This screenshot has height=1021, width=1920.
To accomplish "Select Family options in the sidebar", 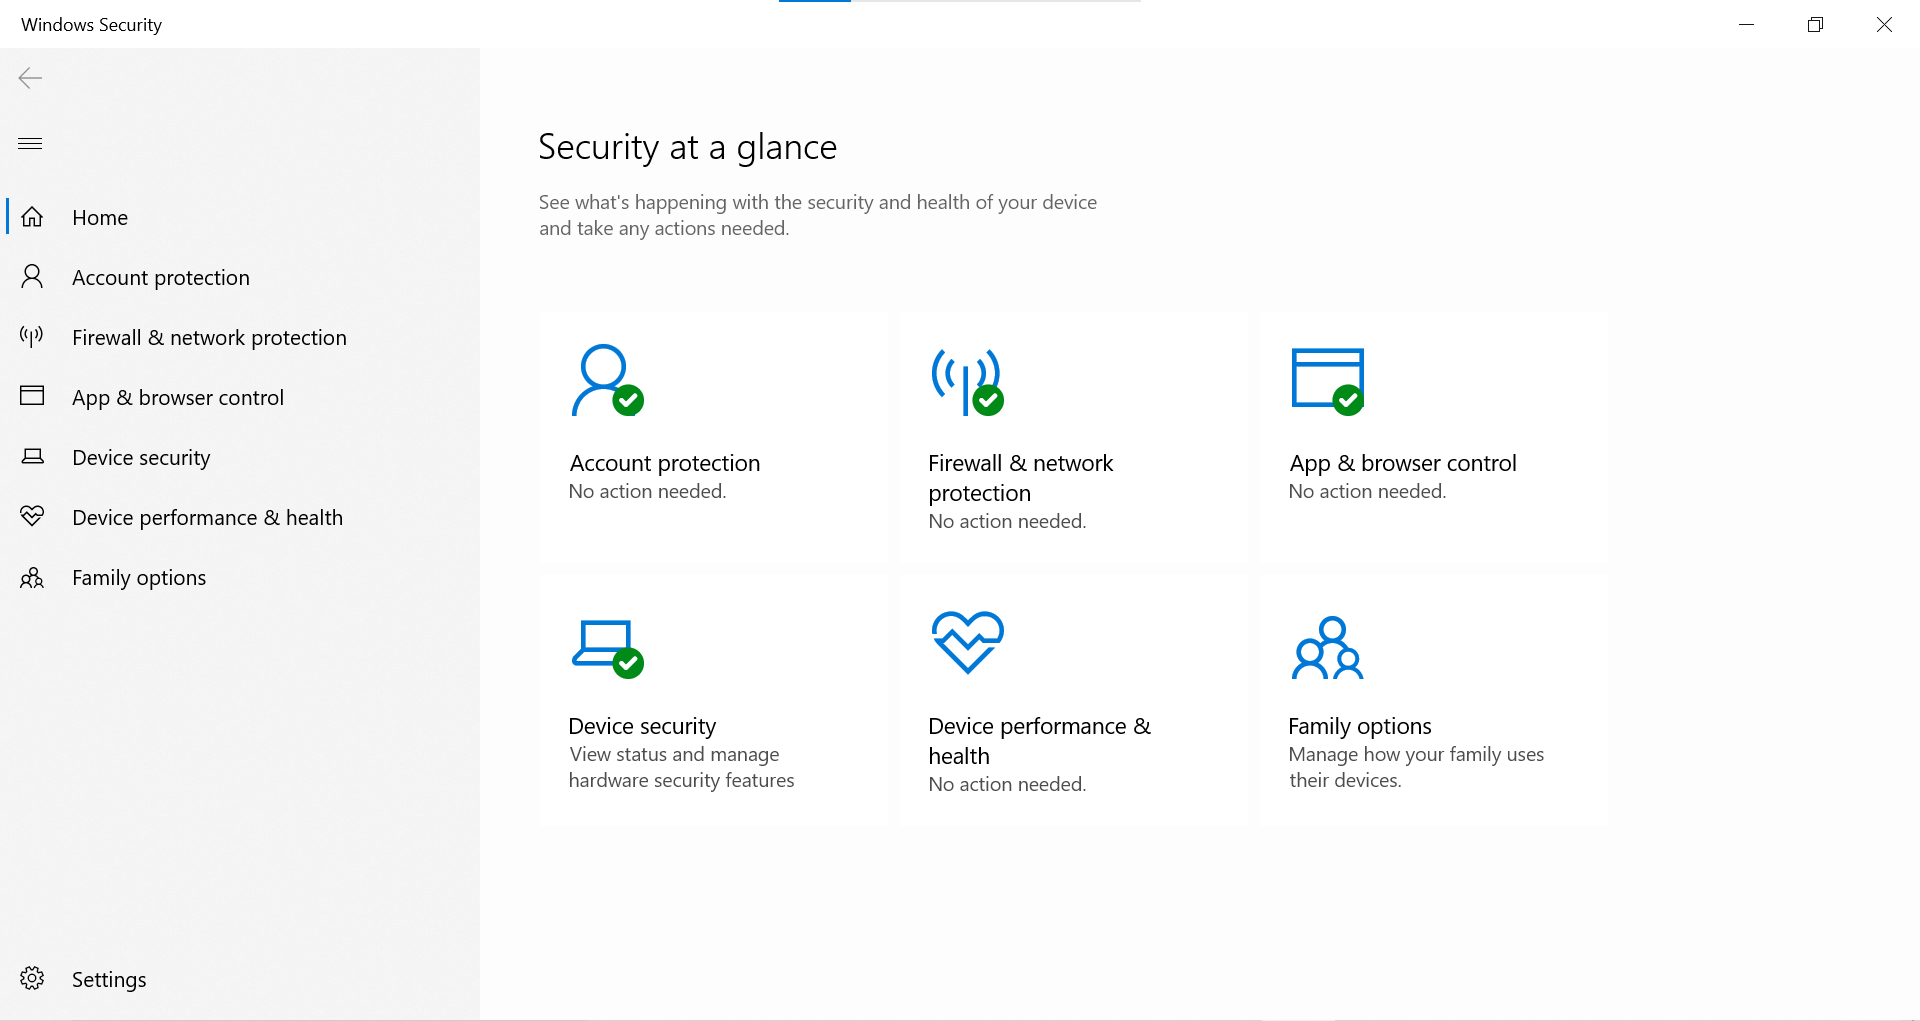I will point(240,577).
